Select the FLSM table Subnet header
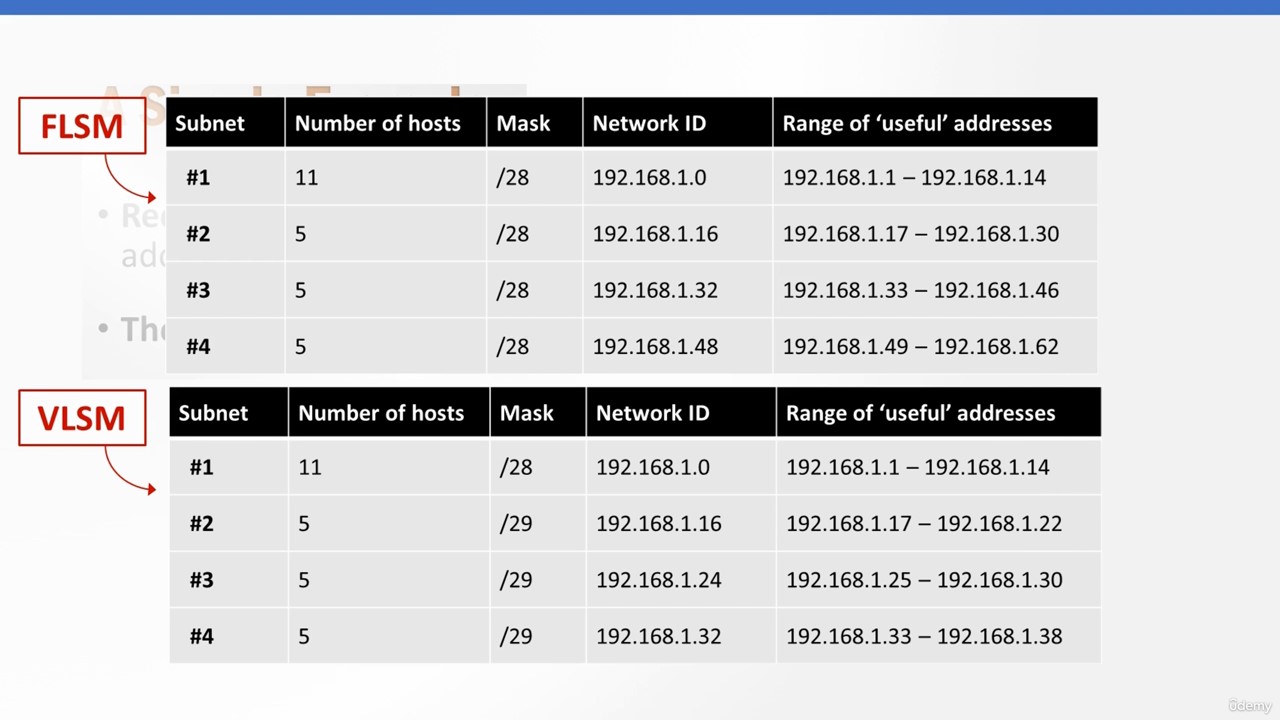The width and height of the screenshot is (1280, 720). tap(209, 123)
